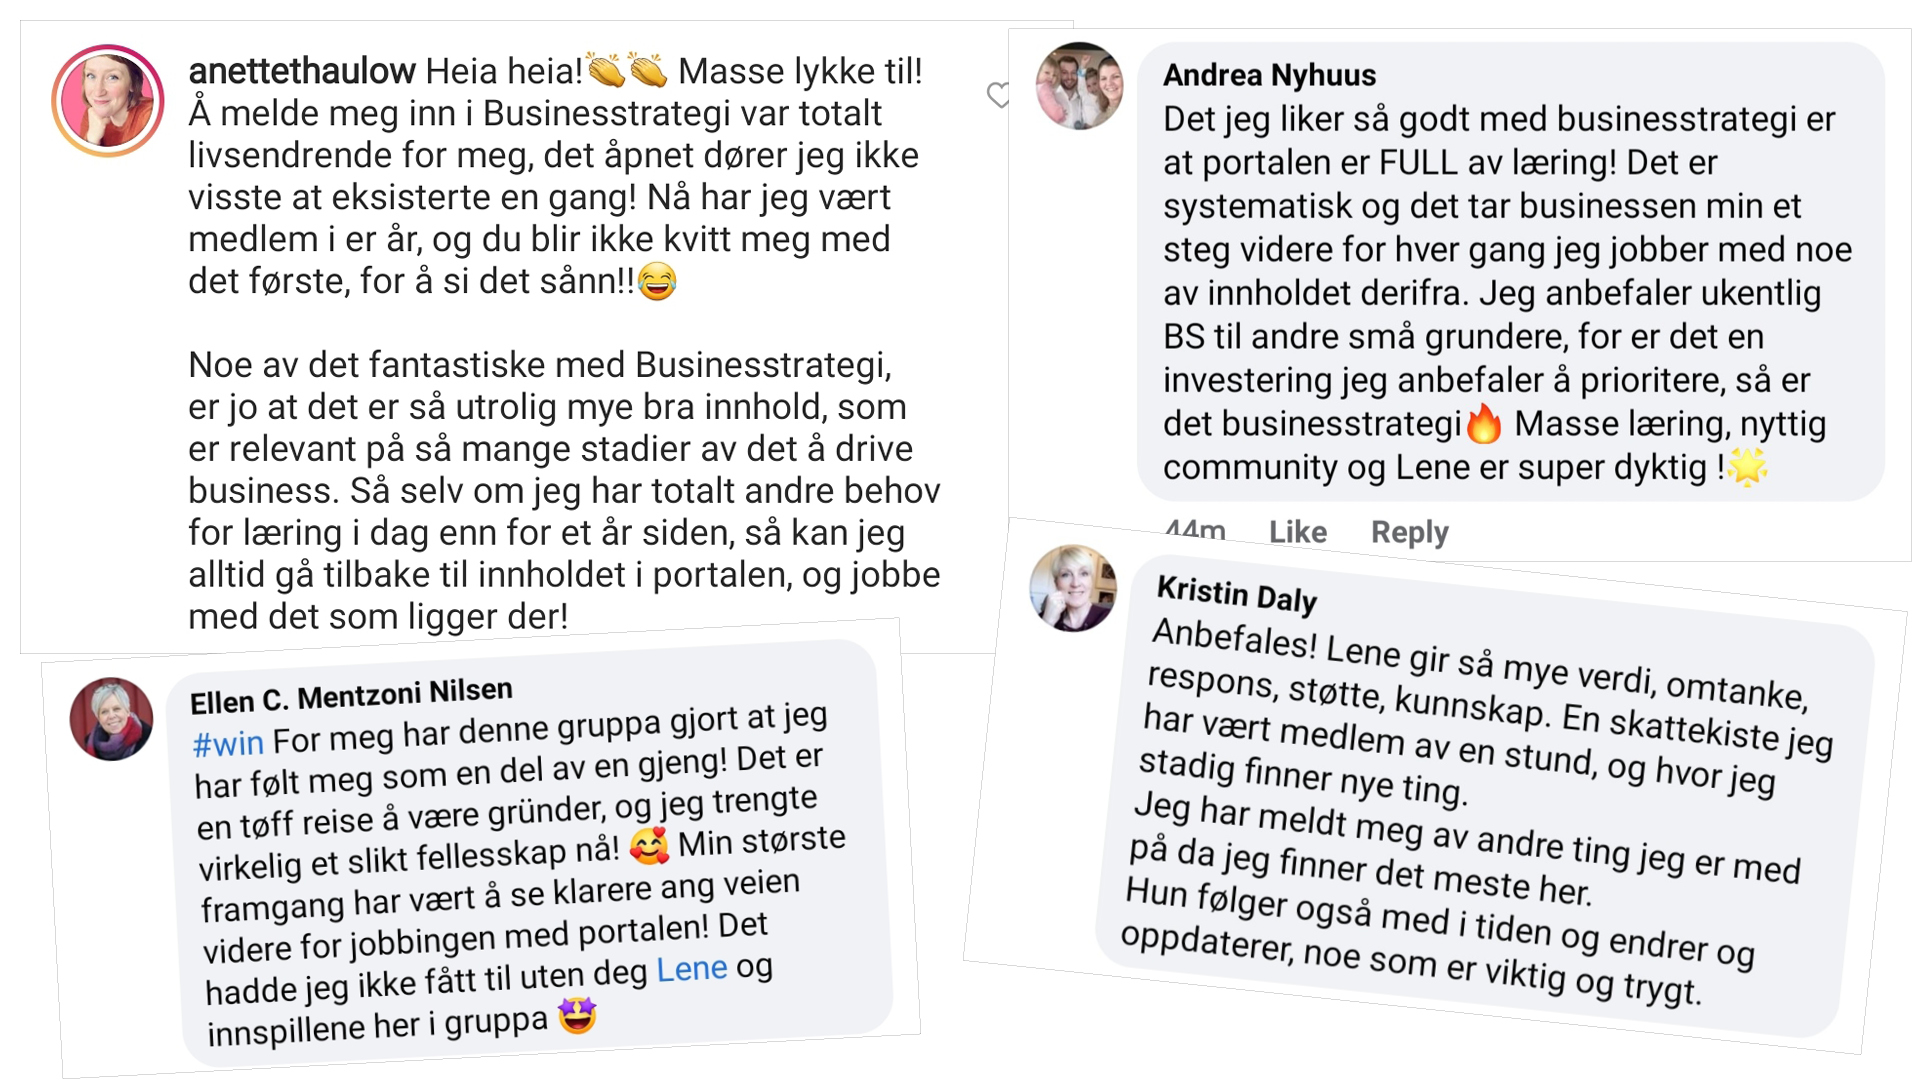Click Ellen C. Mentzoni Nilsen's name
The image size is (1920, 1080).
click(352, 696)
